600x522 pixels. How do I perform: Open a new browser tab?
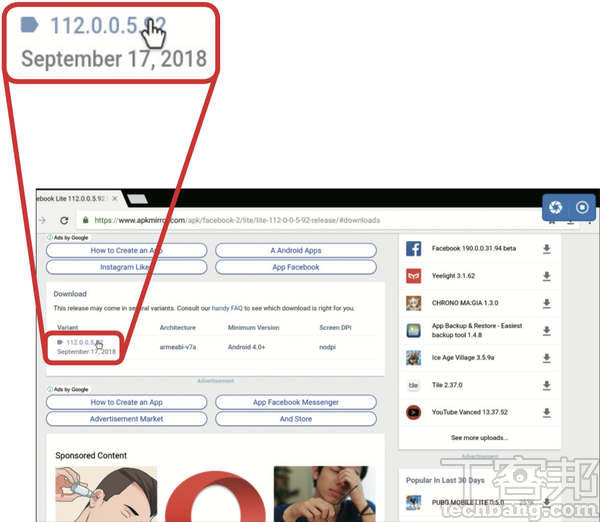click(x=137, y=199)
